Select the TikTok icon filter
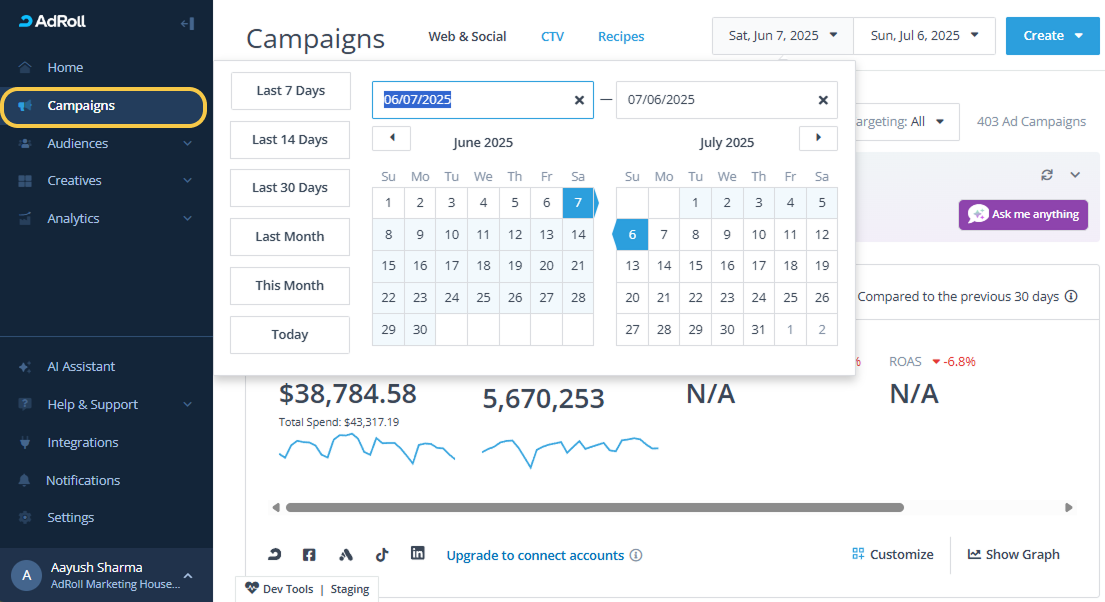Image resolution: width=1105 pixels, height=602 pixels. tap(381, 555)
